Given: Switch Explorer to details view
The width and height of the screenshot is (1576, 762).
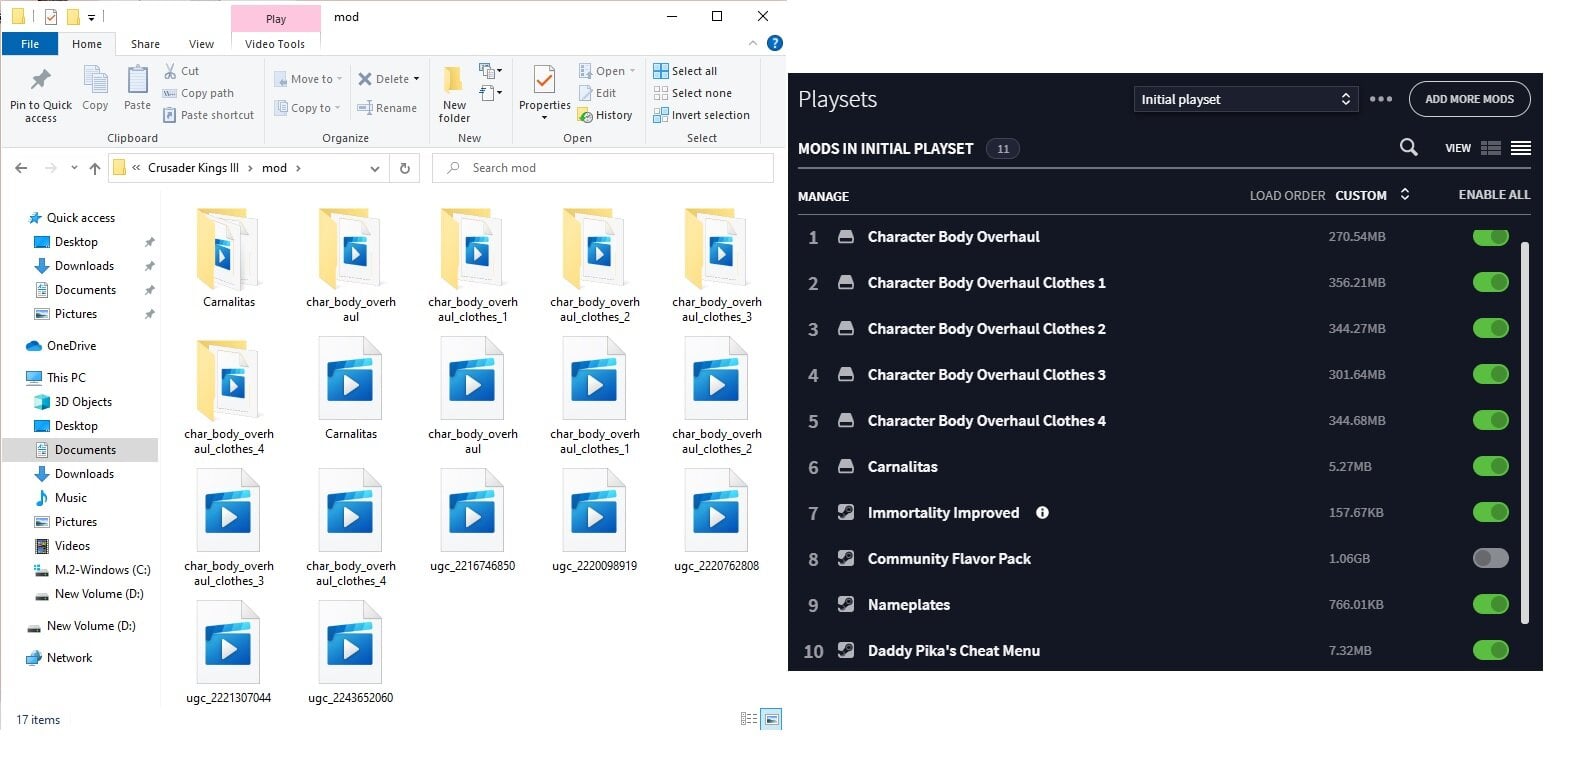Looking at the screenshot, I should [749, 719].
